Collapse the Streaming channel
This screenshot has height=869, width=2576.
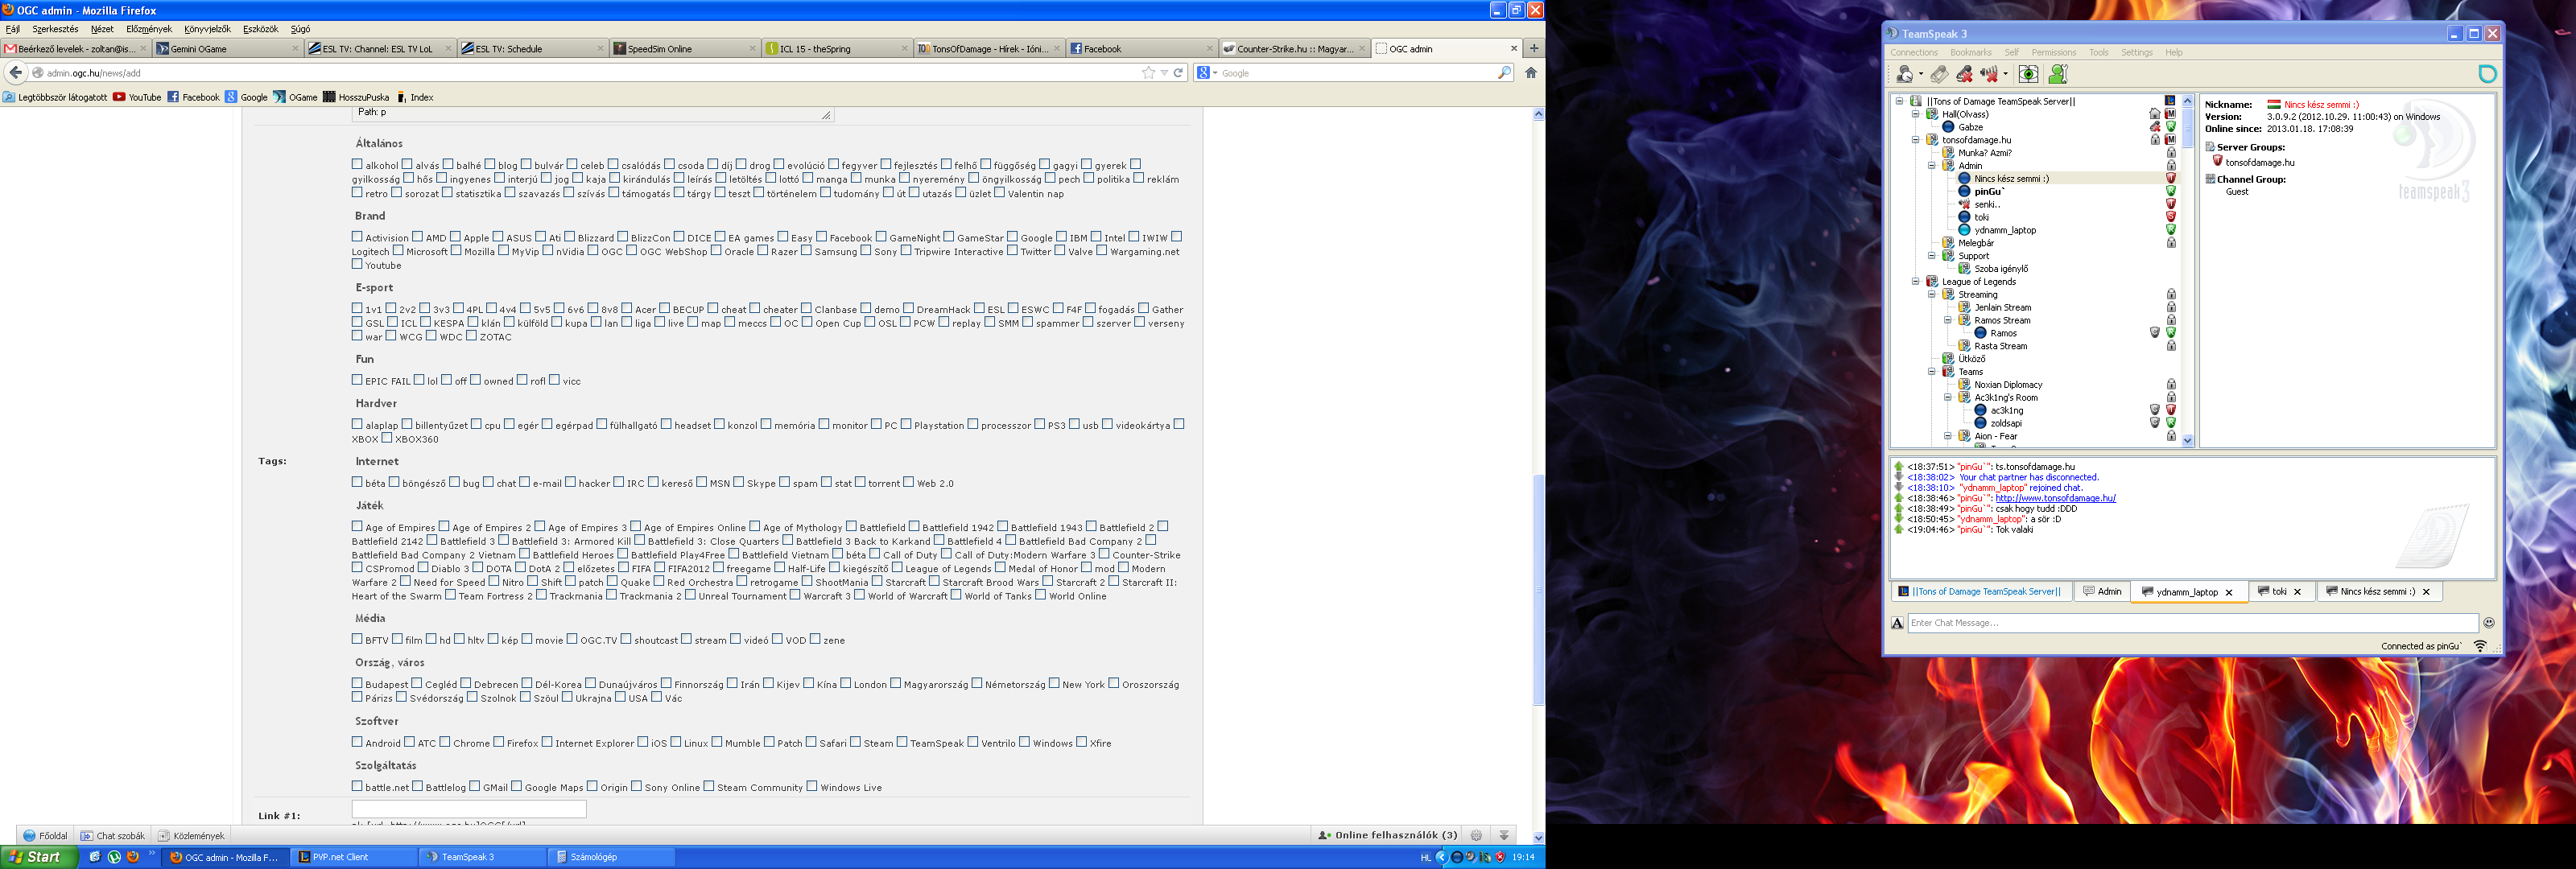tap(1931, 295)
